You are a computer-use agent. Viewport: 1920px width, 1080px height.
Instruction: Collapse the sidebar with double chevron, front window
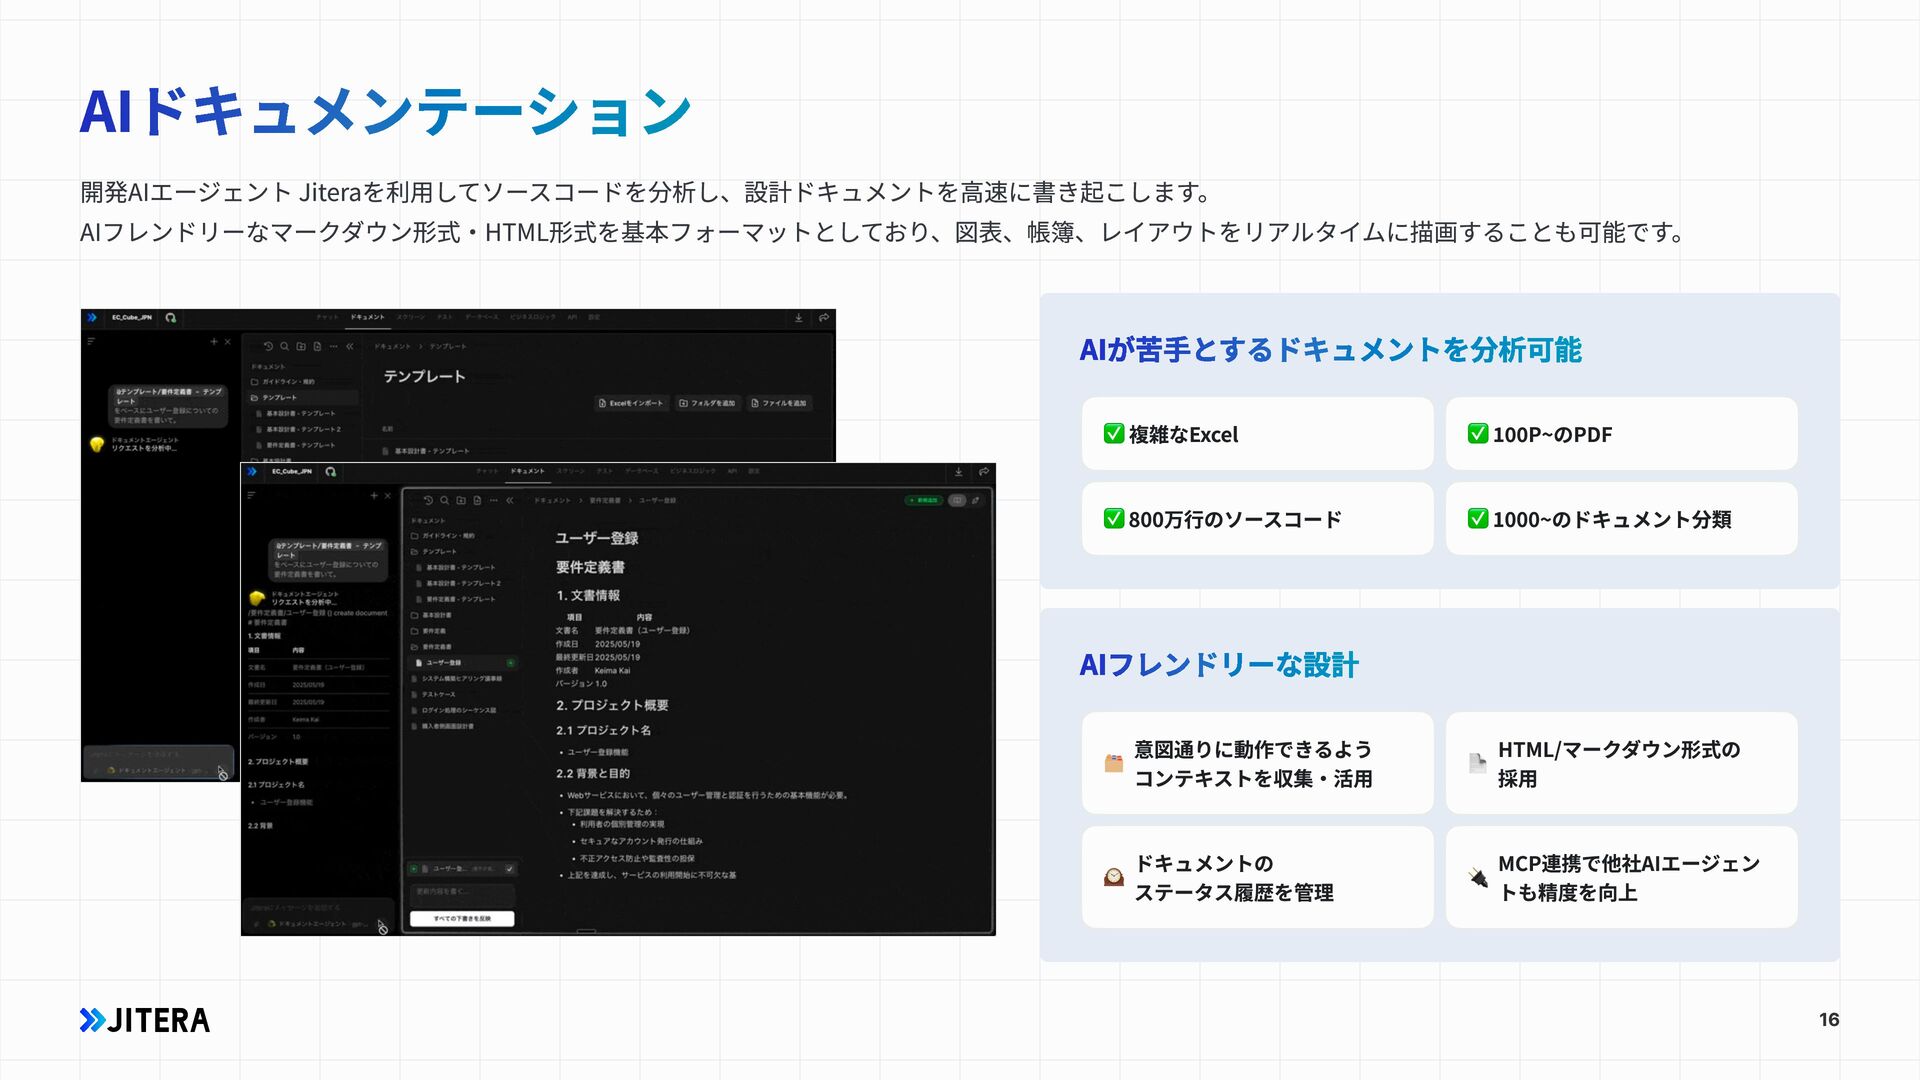(510, 500)
